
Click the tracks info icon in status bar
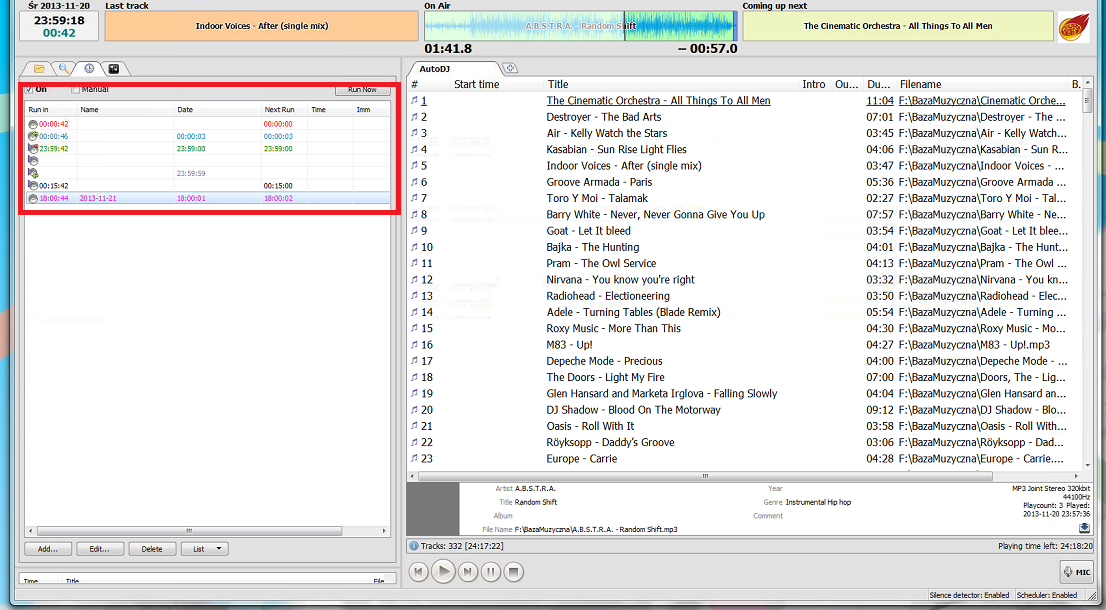(x=413, y=546)
